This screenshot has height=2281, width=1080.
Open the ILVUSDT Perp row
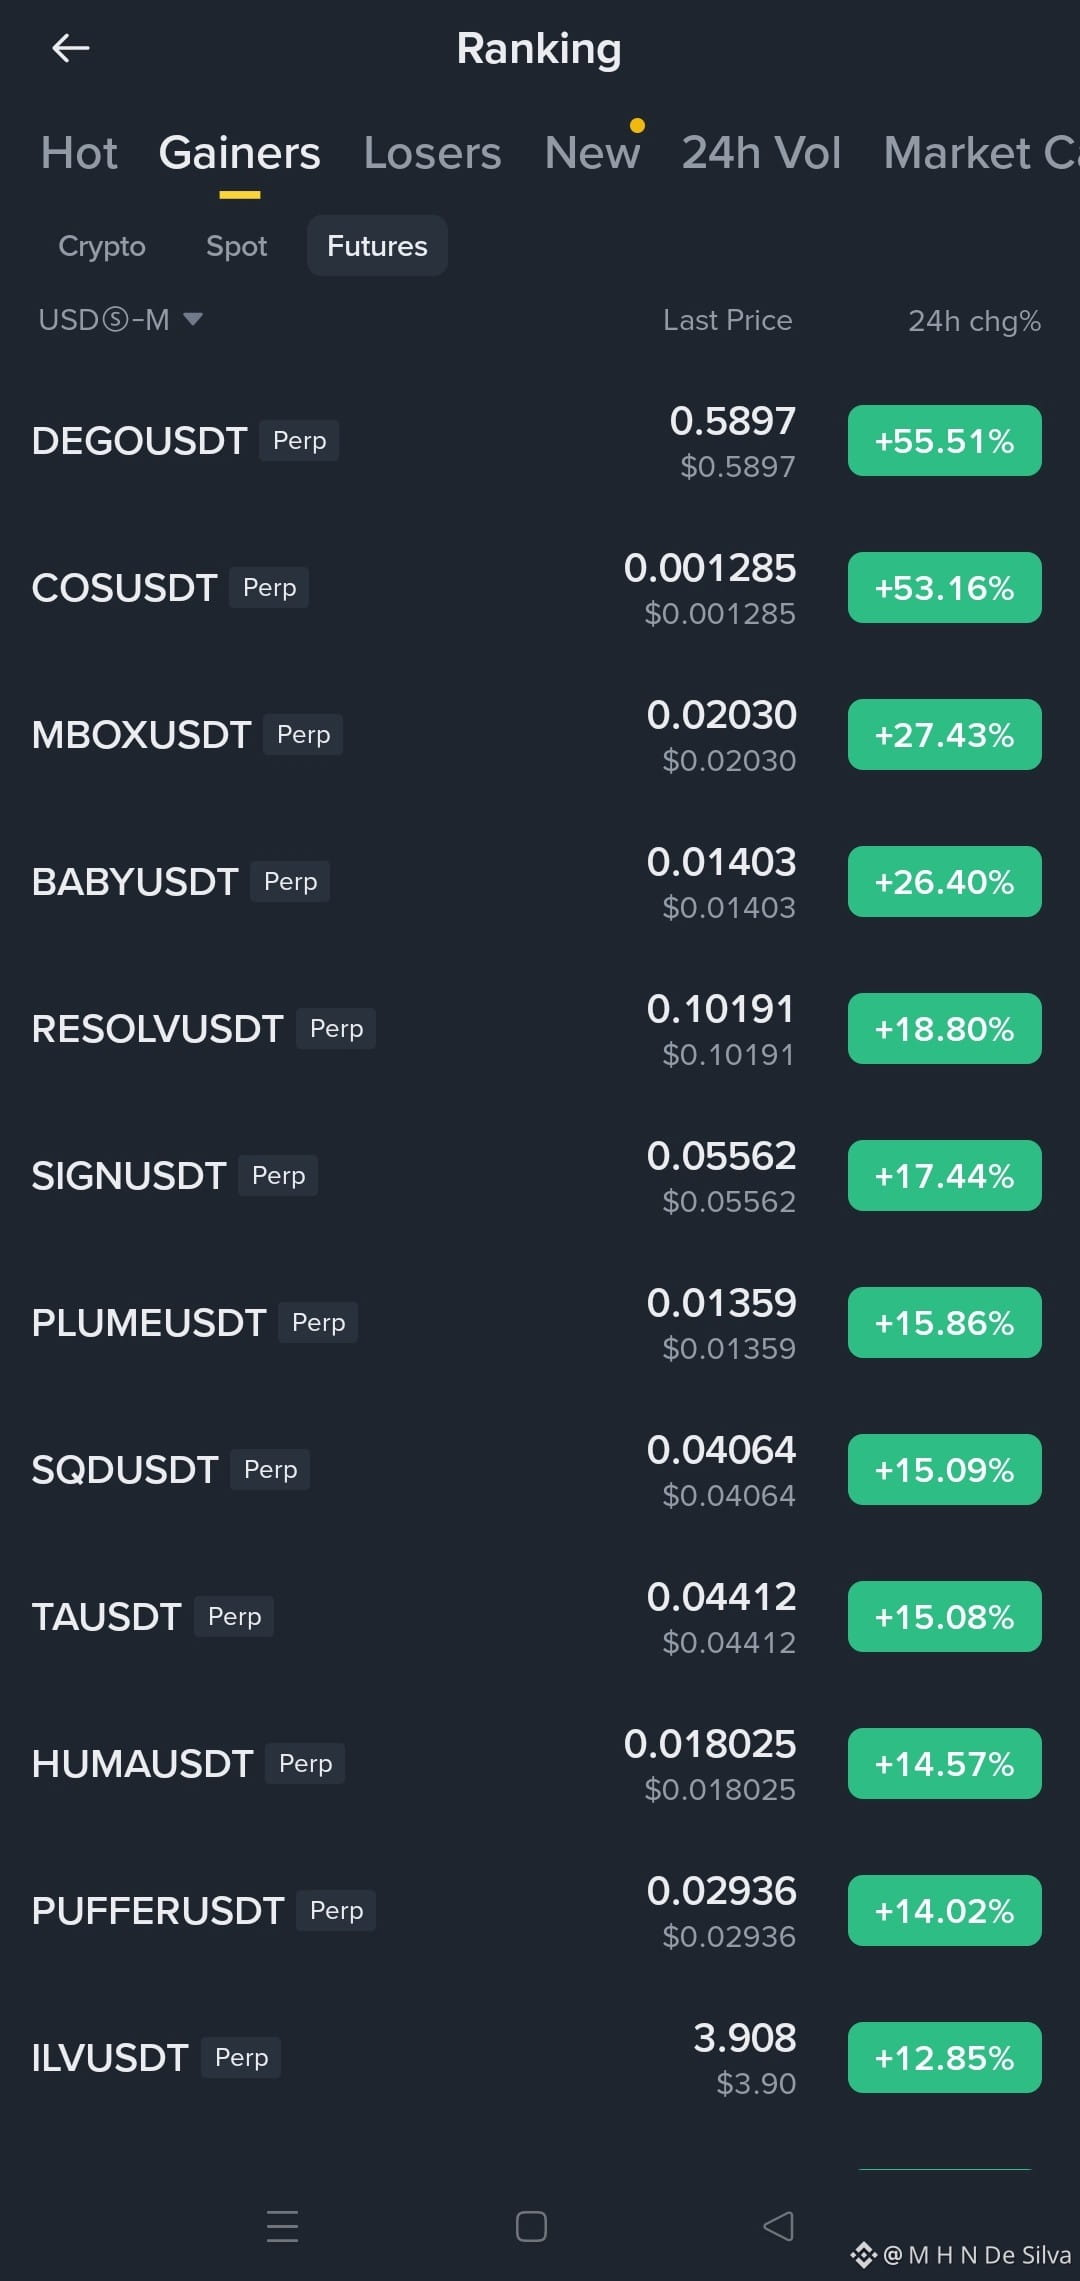point(540,2058)
